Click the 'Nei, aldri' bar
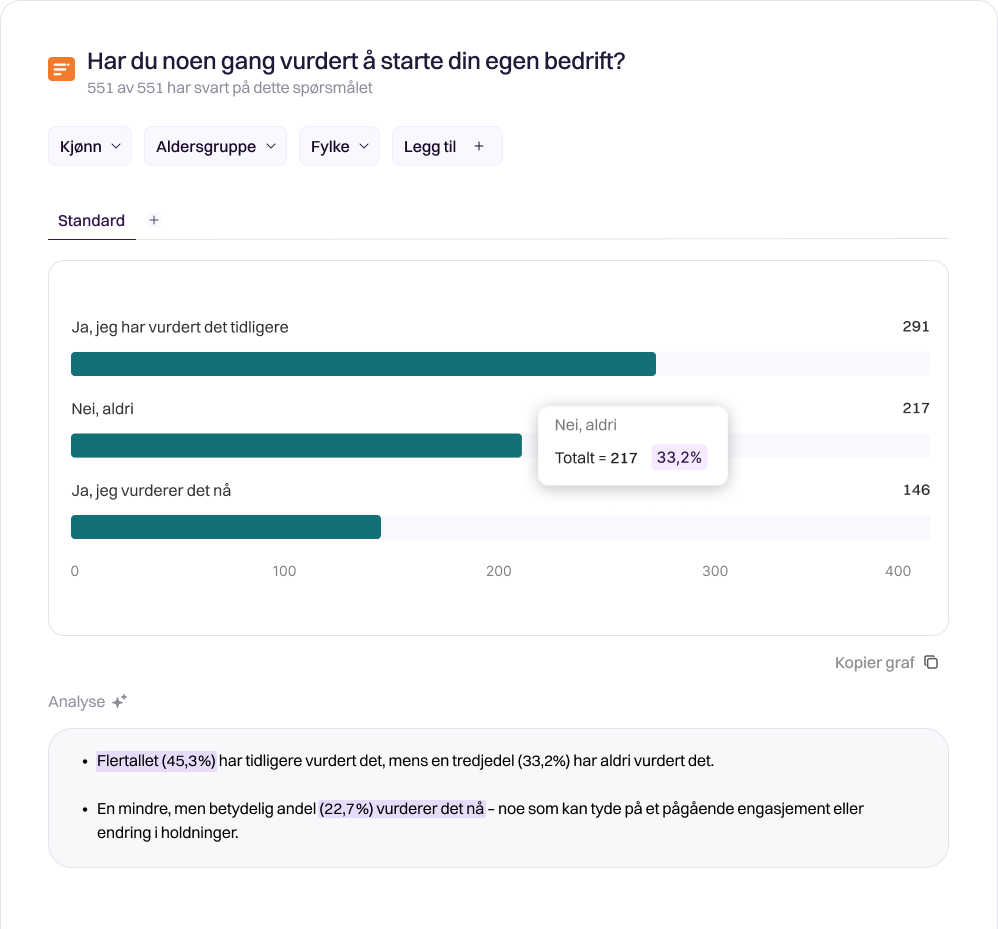This screenshot has width=998, height=929. pos(296,446)
